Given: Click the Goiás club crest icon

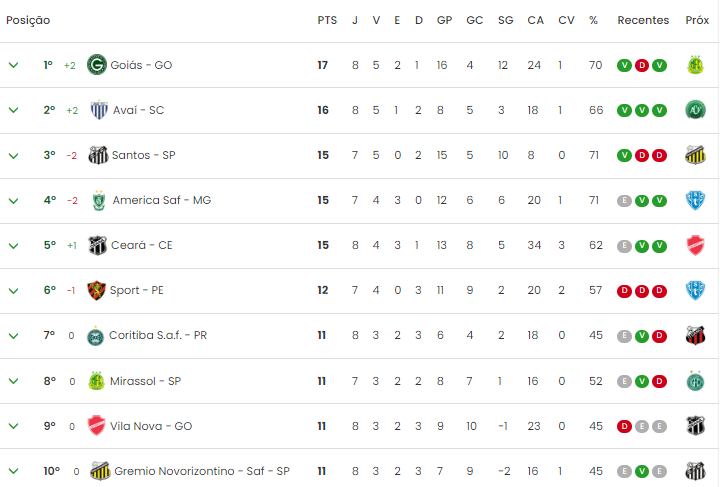Looking at the screenshot, I should 97,65.
